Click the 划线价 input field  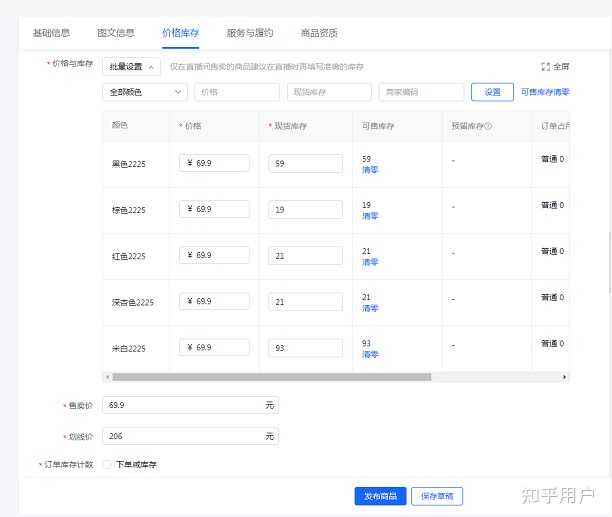[x=190, y=436]
